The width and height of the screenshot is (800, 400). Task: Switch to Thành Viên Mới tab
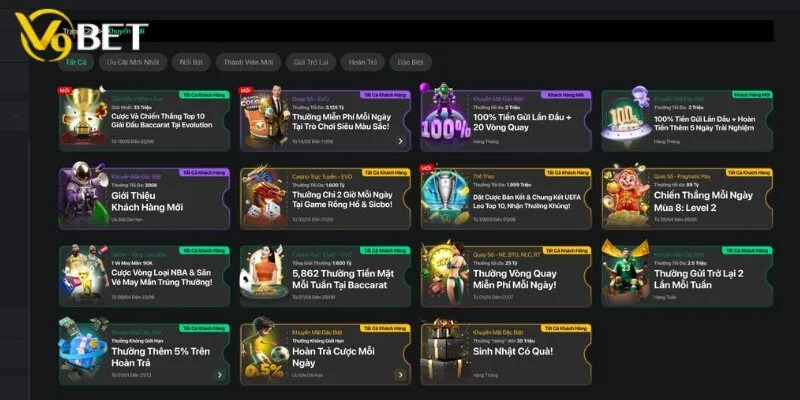click(248, 62)
